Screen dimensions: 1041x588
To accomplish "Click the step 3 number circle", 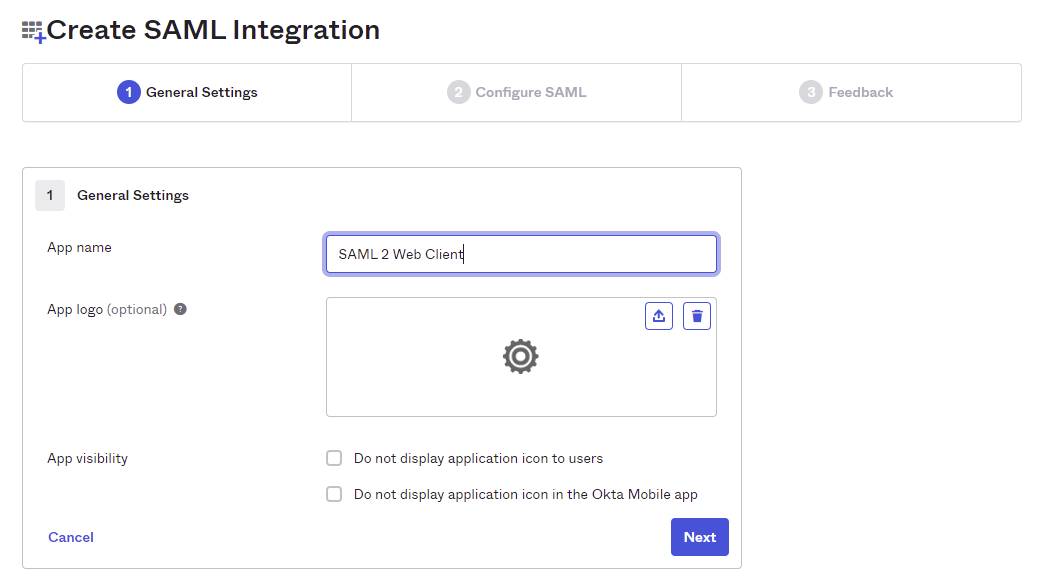I will [811, 92].
